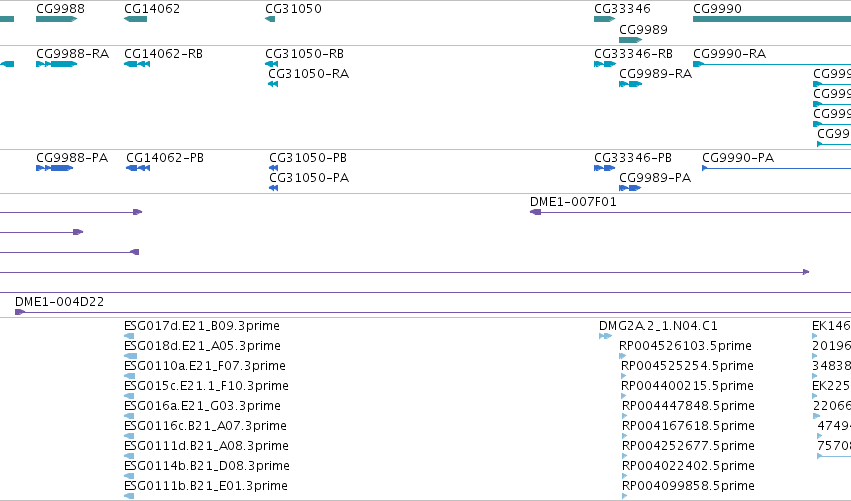Select EST ESG0111d.B21_A08.3prime

click(206, 446)
